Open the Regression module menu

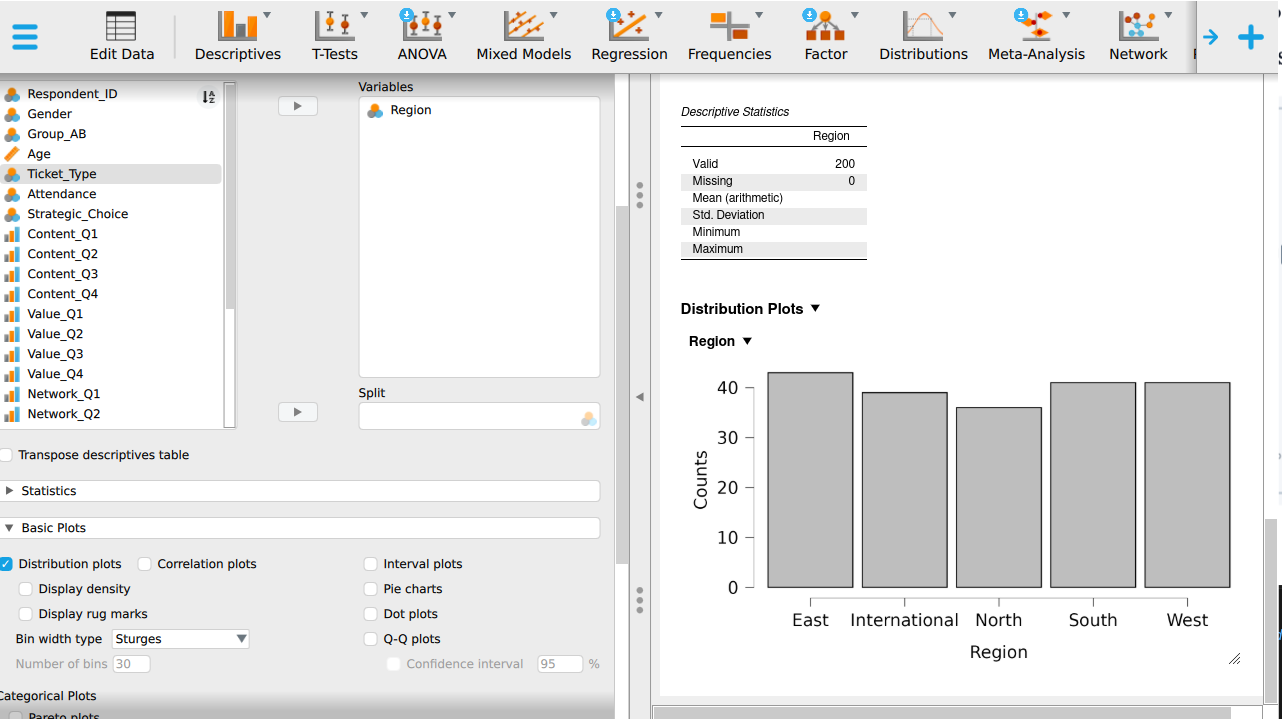(x=630, y=37)
